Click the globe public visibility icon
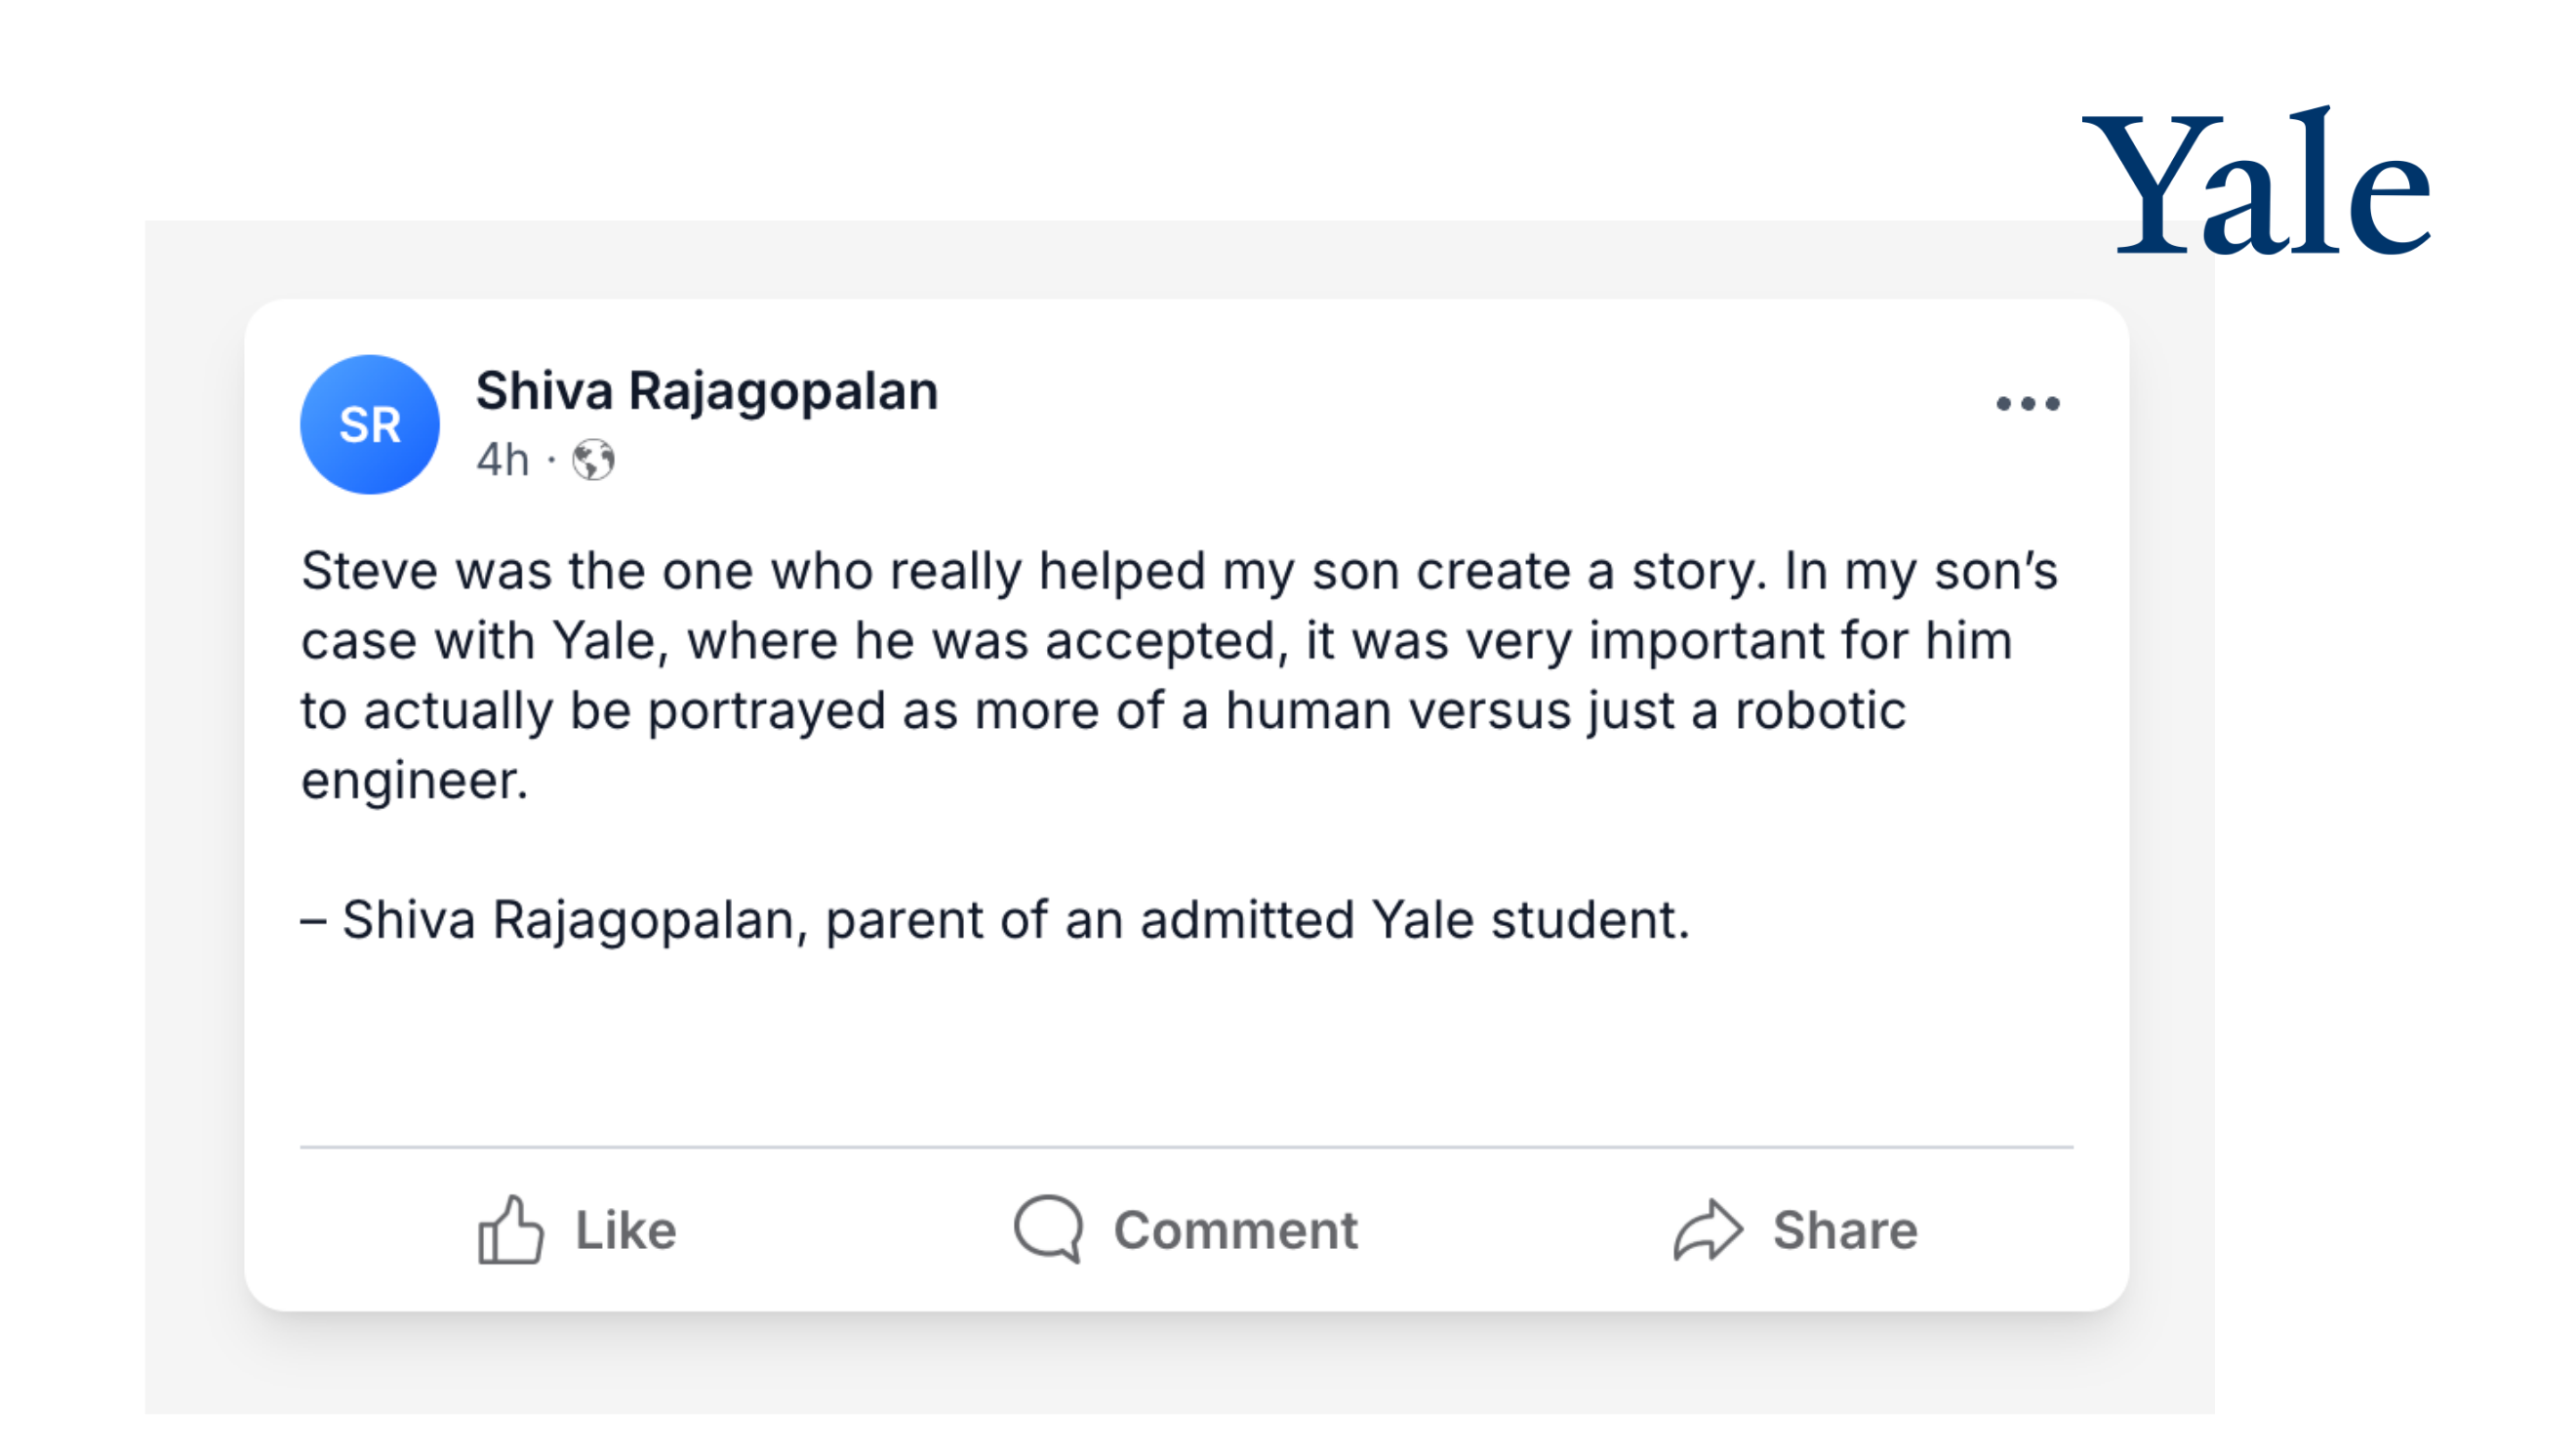The height and width of the screenshot is (1449, 2576). tap(593, 461)
